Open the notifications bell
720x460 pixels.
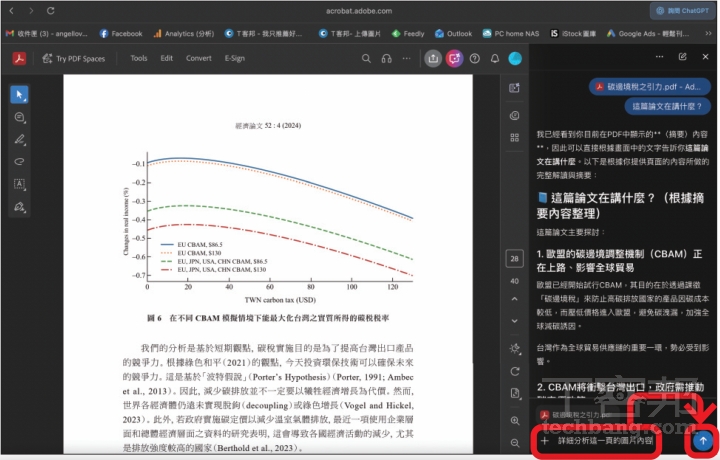click(495, 58)
